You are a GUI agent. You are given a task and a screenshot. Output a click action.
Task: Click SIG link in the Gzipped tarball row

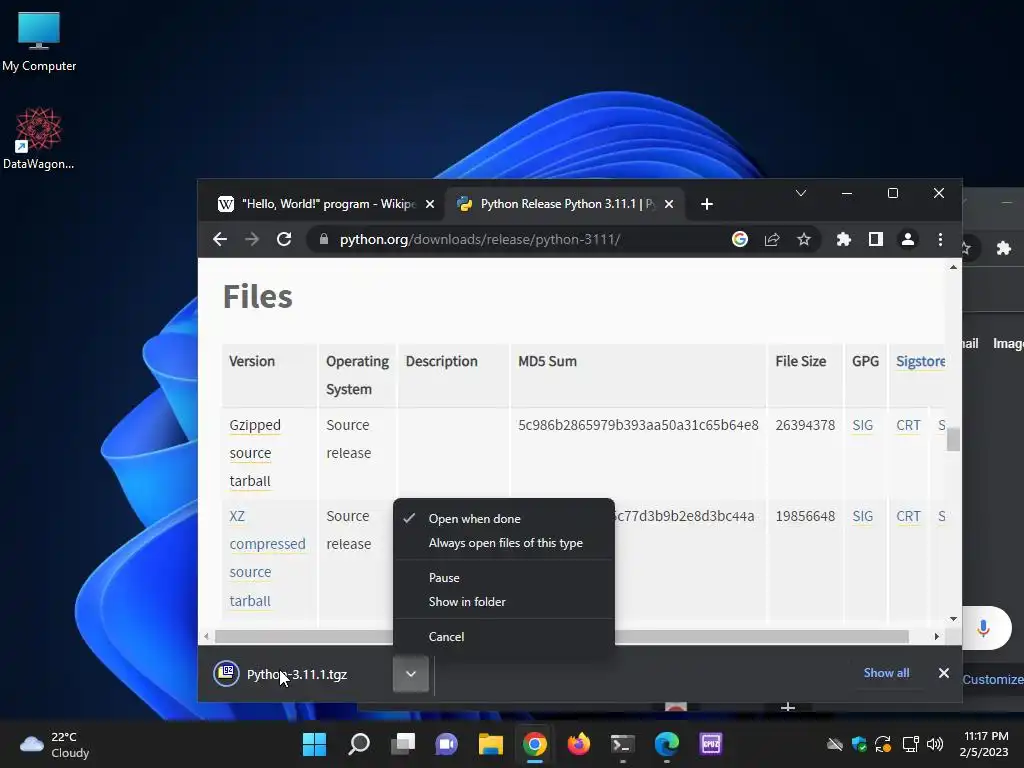863,425
